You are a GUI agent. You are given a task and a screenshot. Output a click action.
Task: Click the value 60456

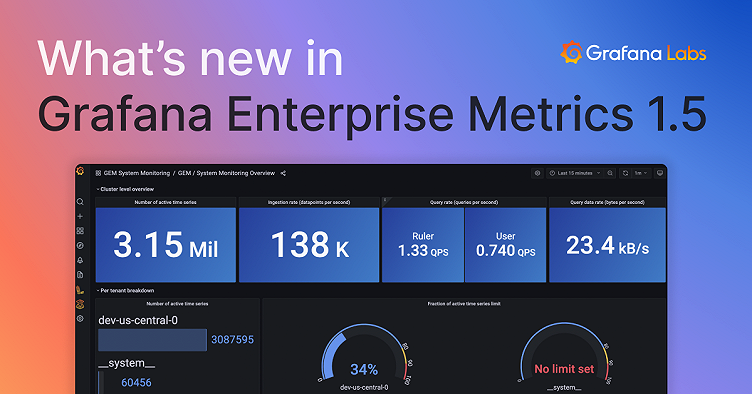pos(136,382)
